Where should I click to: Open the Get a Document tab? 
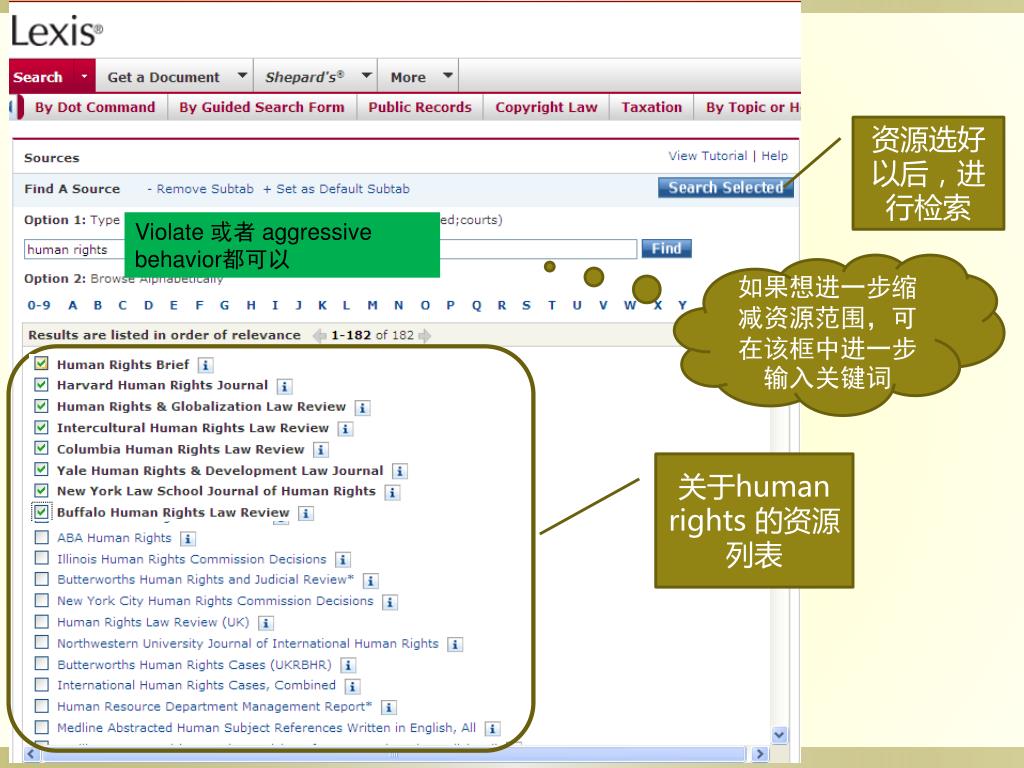163,77
